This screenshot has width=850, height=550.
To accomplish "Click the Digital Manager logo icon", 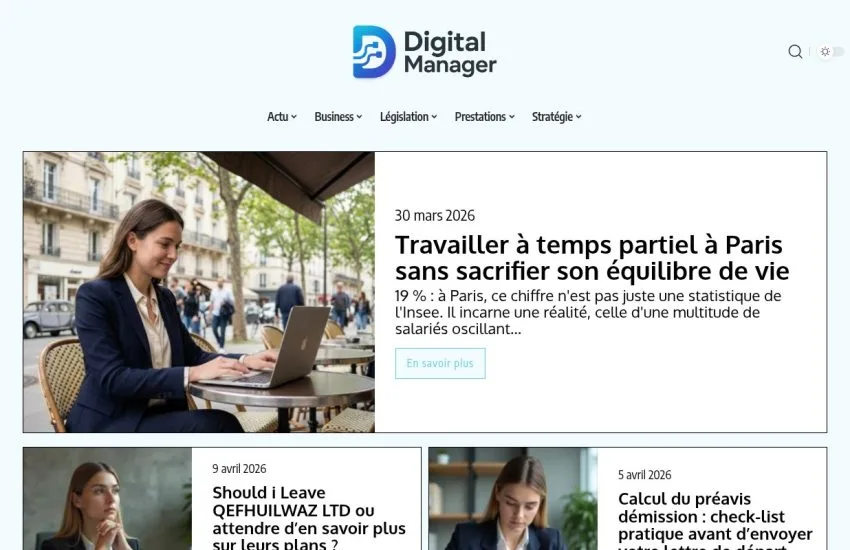I will (374, 52).
